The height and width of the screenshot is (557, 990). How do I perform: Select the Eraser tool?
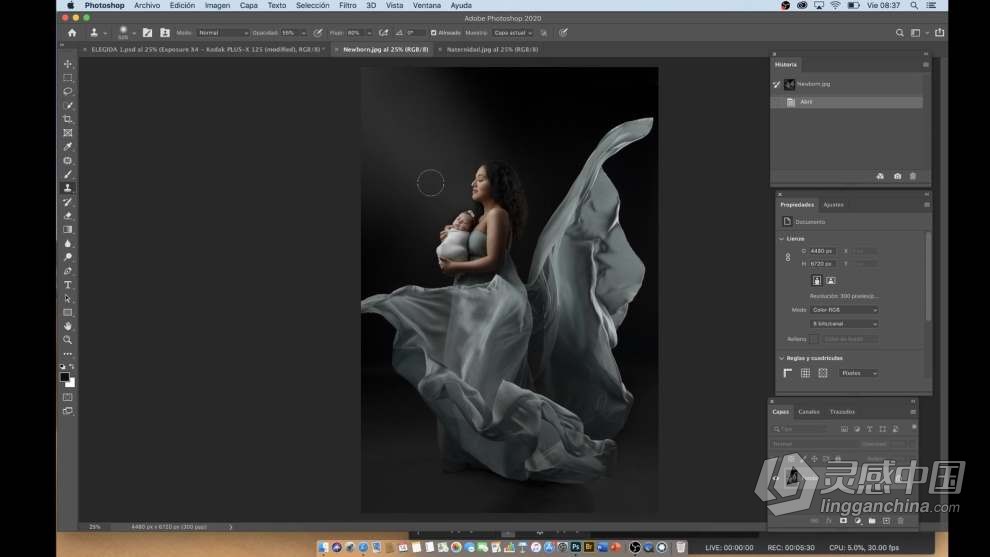[68, 216]
